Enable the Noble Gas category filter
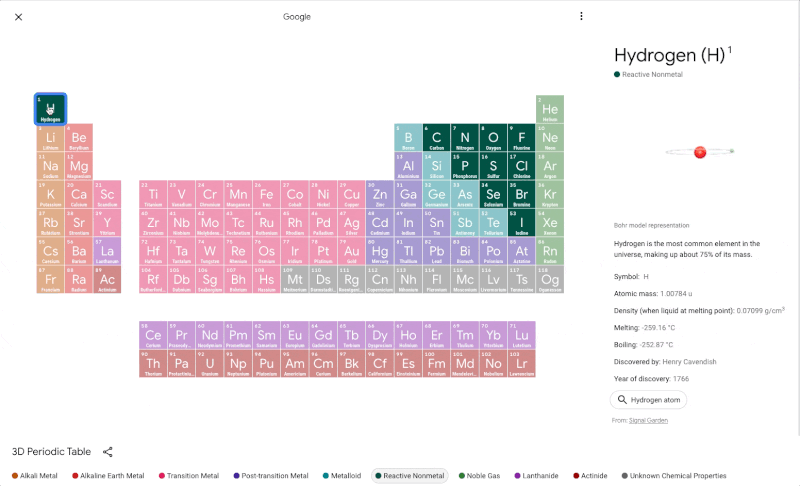The height and width of the screenshot is (486, 800). (482, 476)
